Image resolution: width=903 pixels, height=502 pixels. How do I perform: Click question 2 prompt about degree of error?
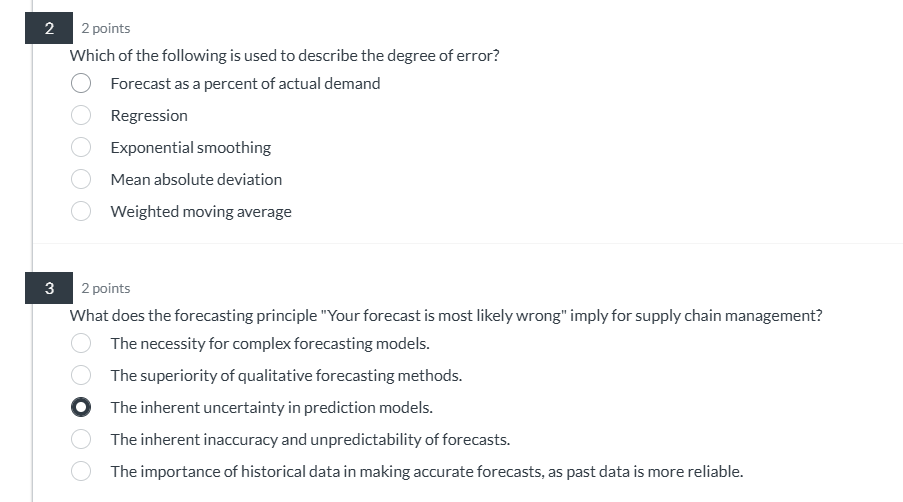click(284, 56)
